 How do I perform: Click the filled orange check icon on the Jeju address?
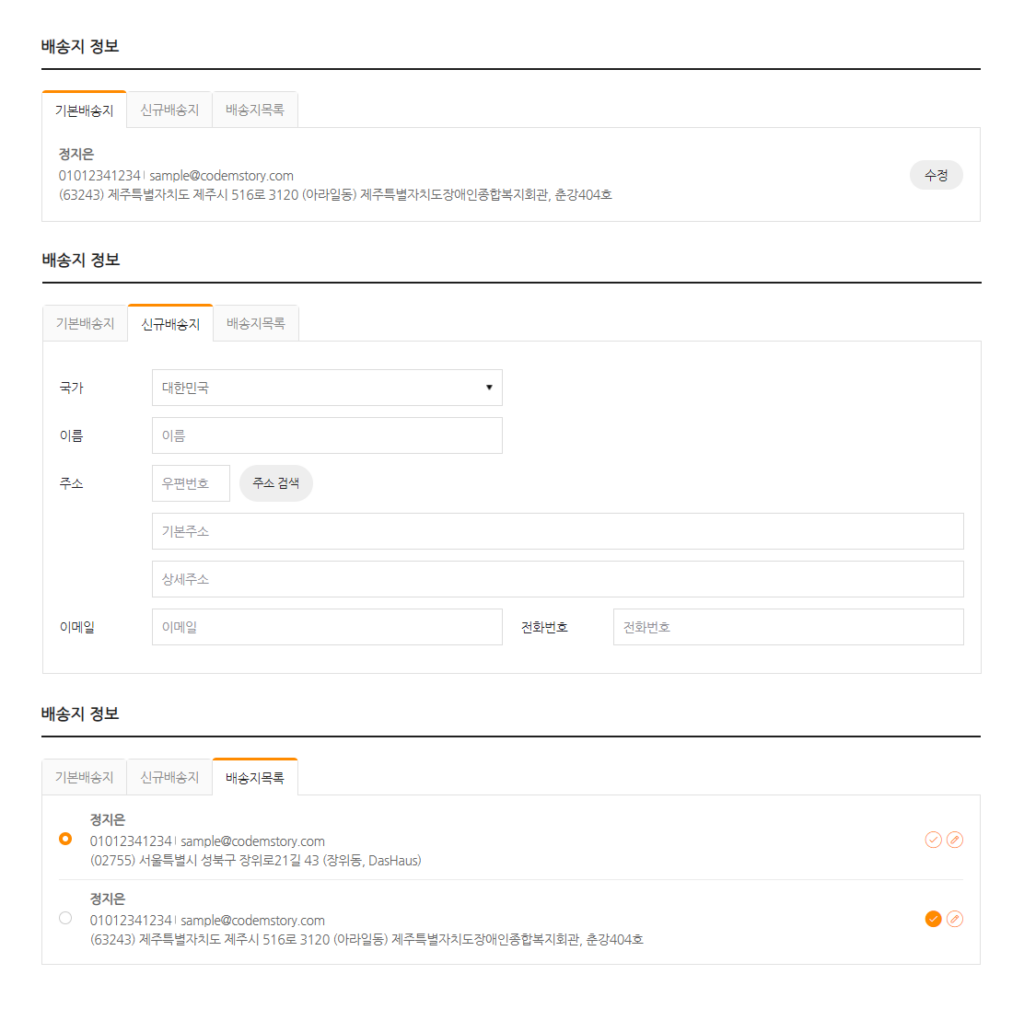(x=933, y=919)
